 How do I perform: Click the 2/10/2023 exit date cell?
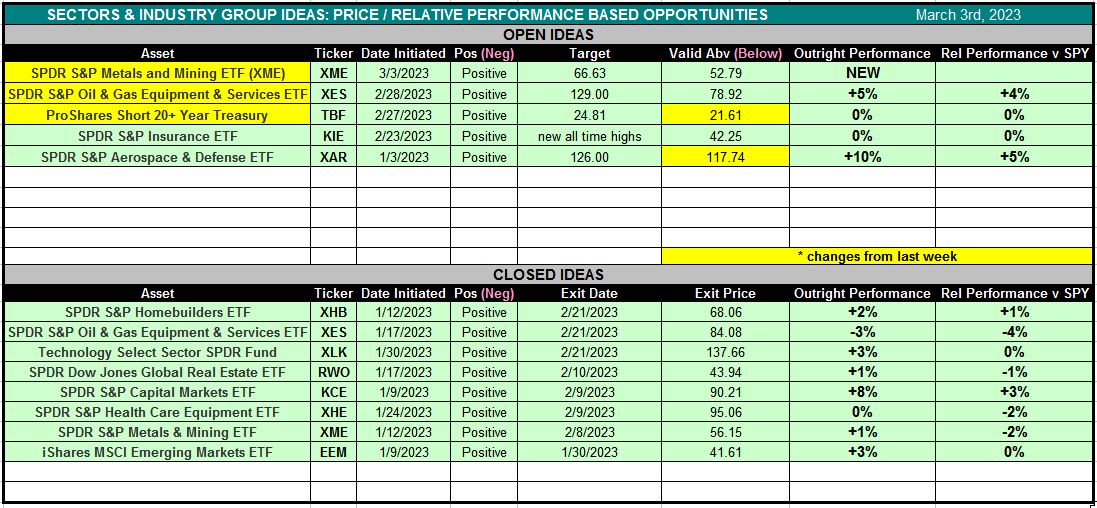coord(589,372)
